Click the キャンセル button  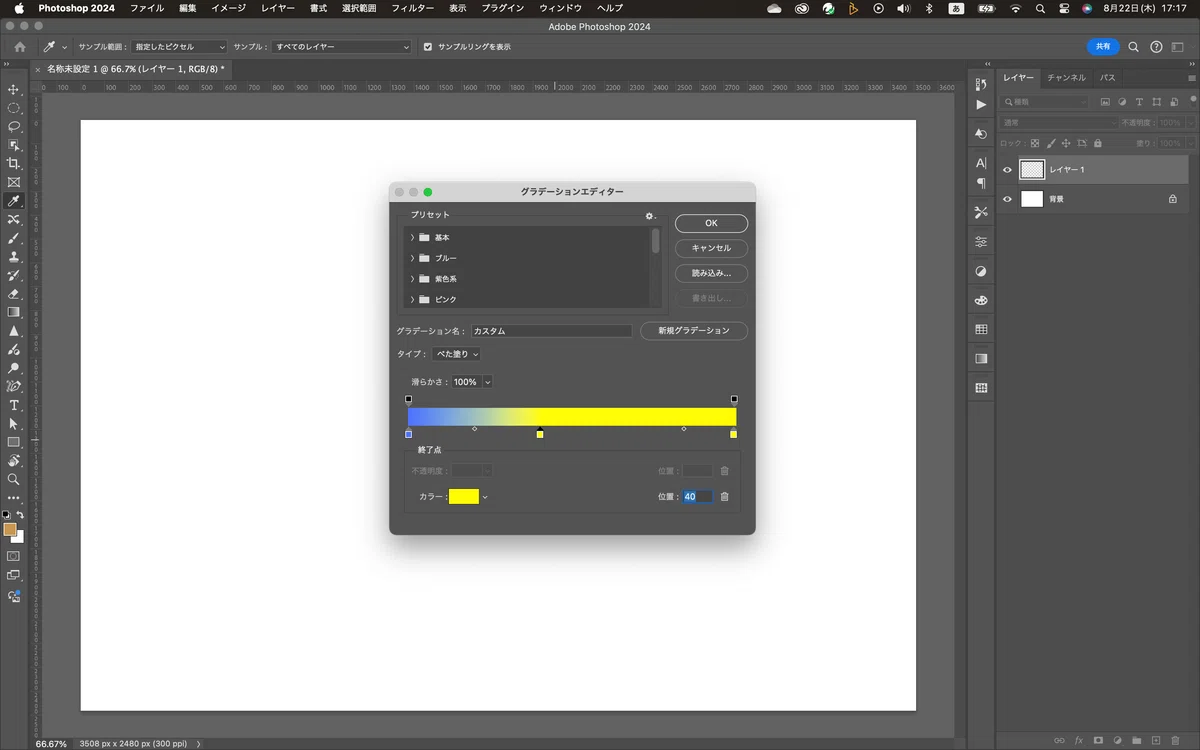pyautogui.click(x=711, y=248)
